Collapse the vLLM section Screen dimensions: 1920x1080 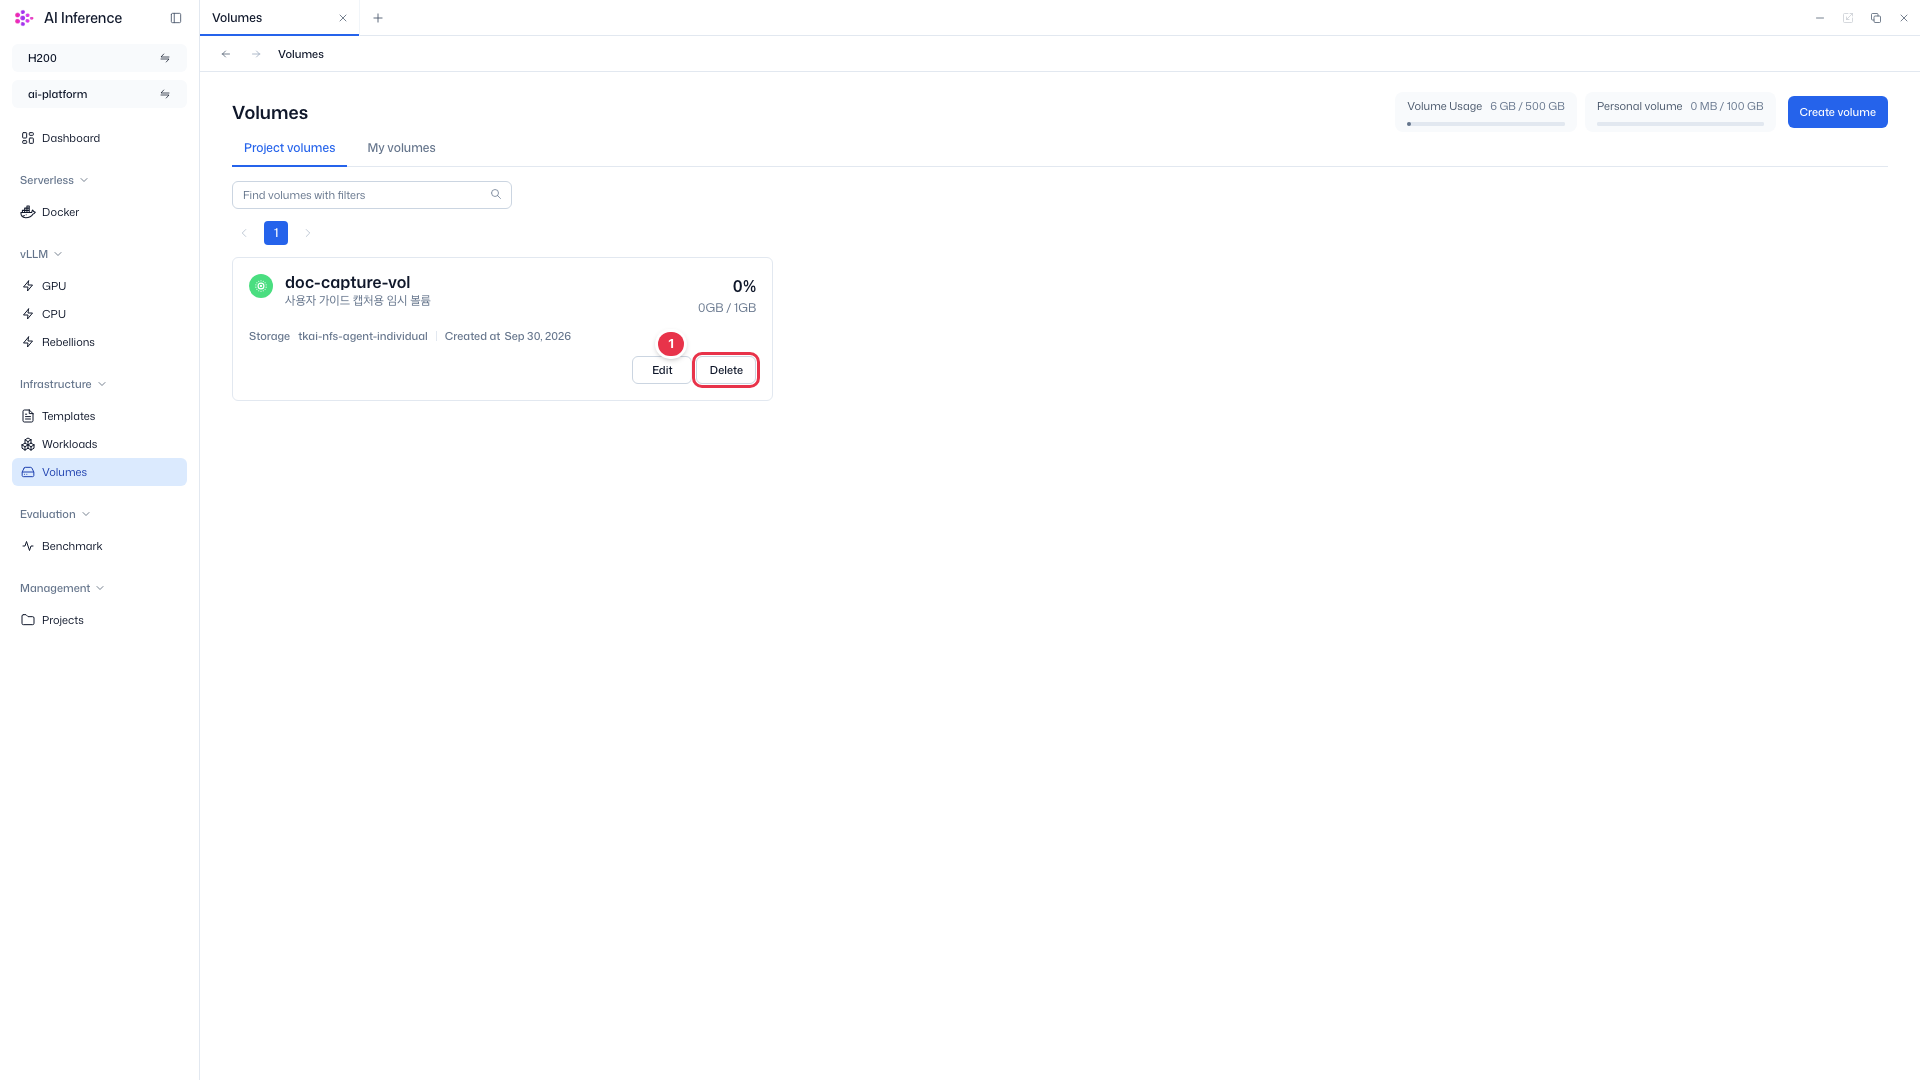[x=41, y=254]
